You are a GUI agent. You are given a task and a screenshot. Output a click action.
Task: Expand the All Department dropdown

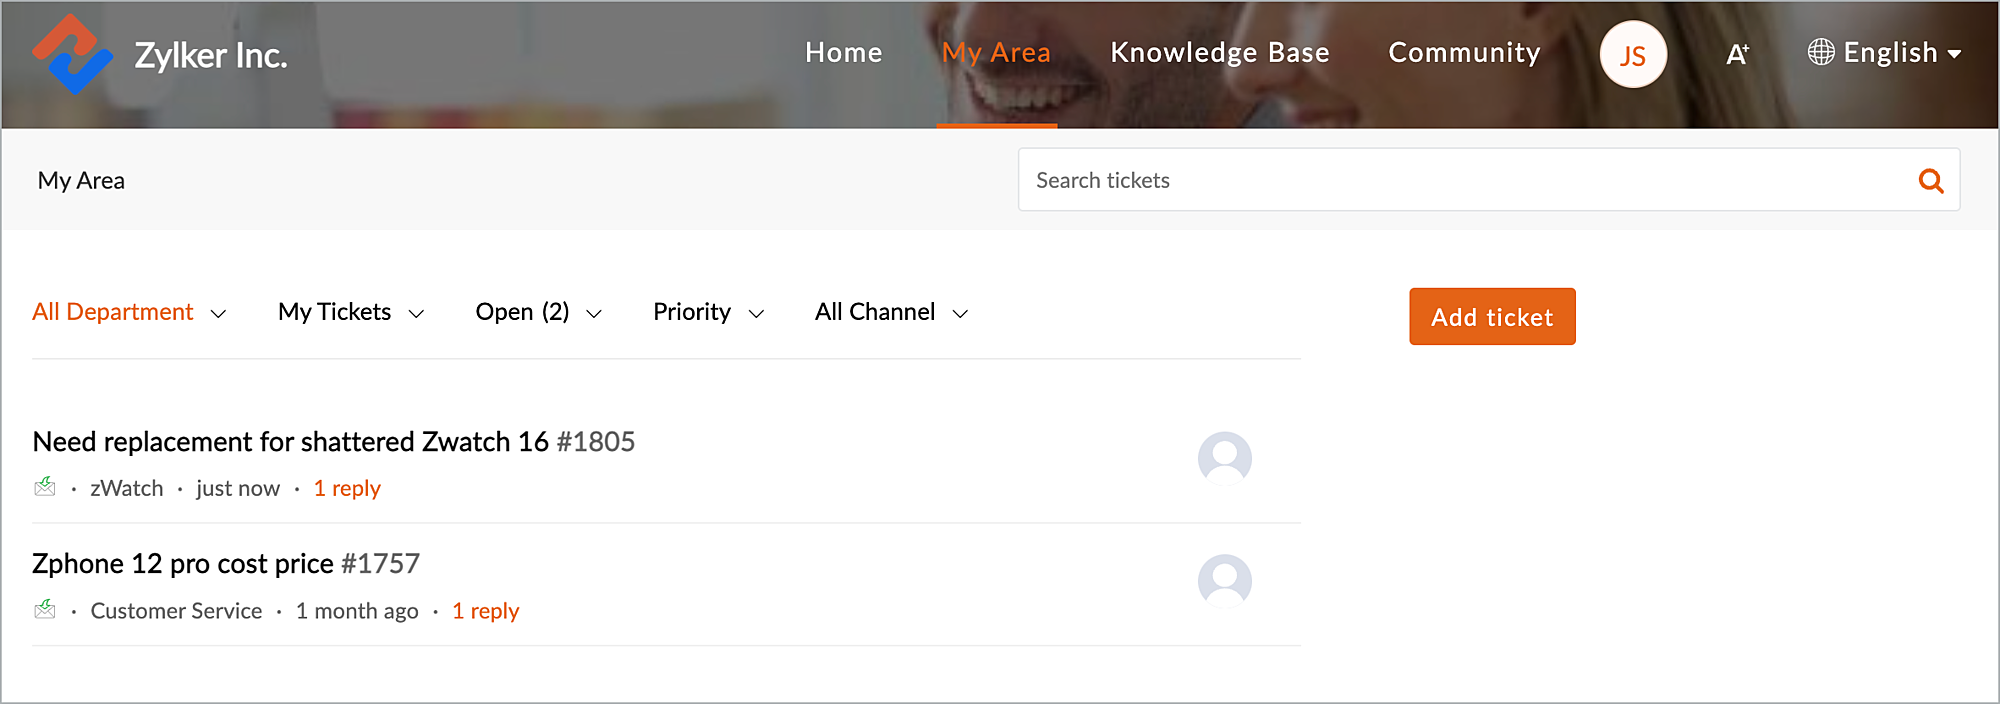click(x=129, y=313)
